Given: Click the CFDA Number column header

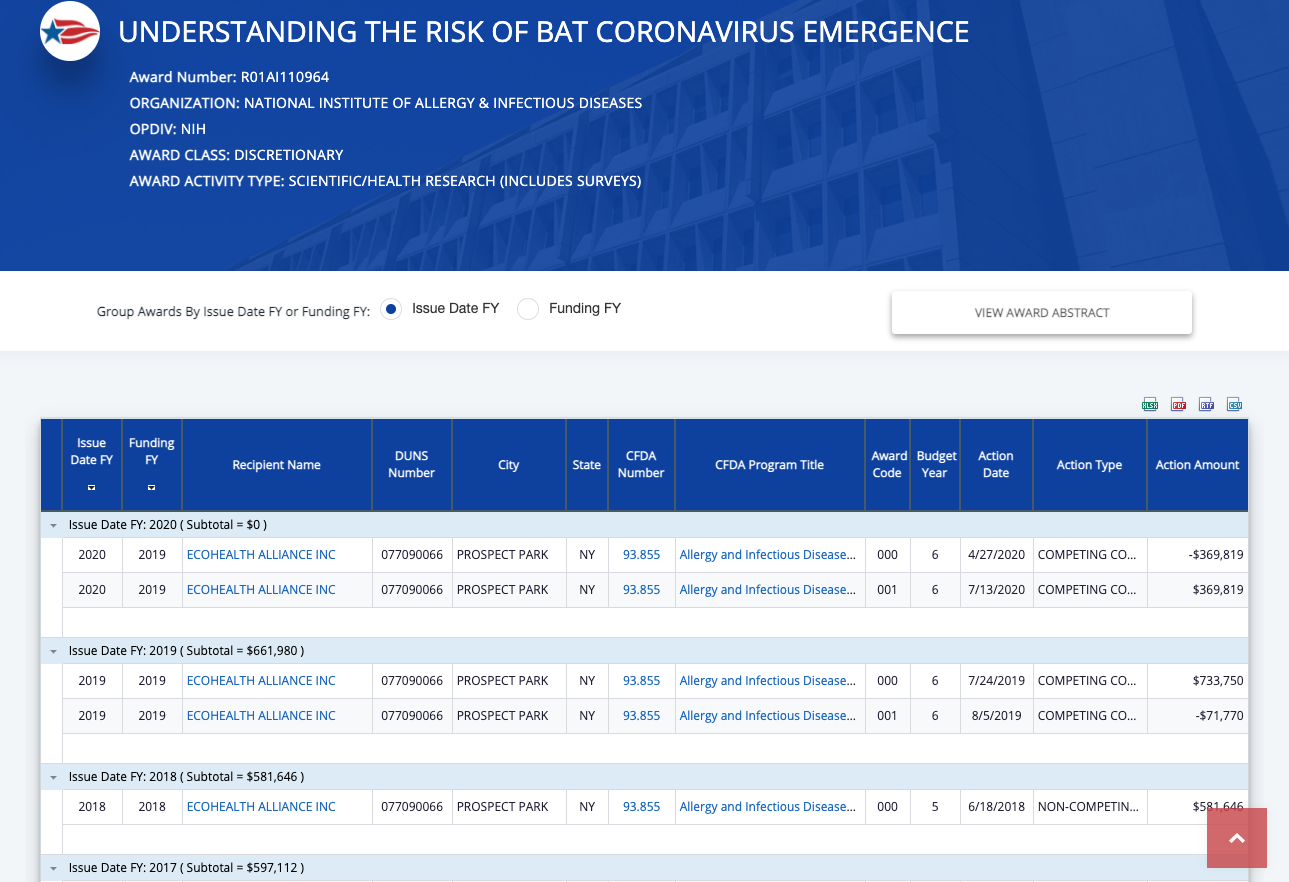Looking at the screenshot, I should [641, 465].
